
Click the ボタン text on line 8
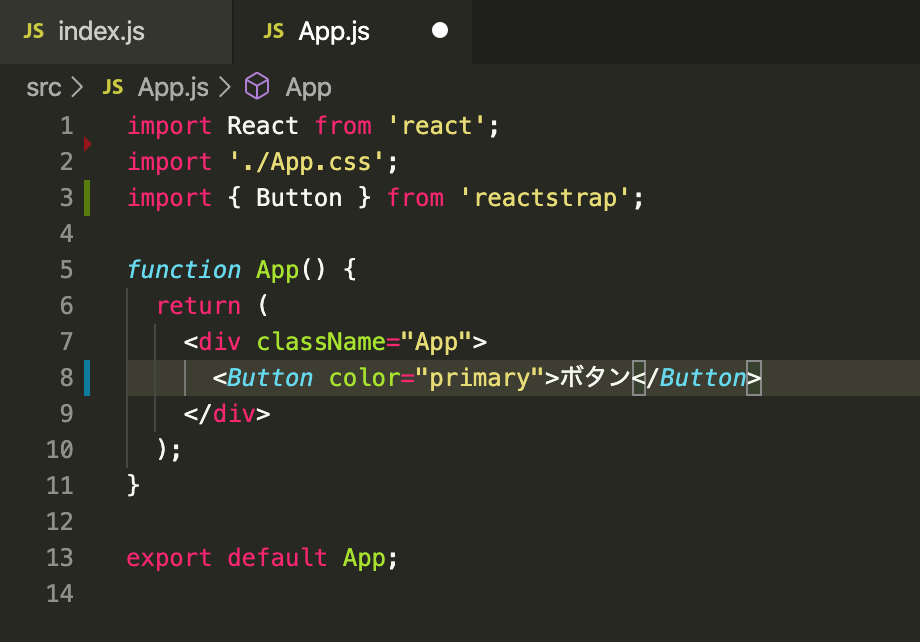coord(595,377)
